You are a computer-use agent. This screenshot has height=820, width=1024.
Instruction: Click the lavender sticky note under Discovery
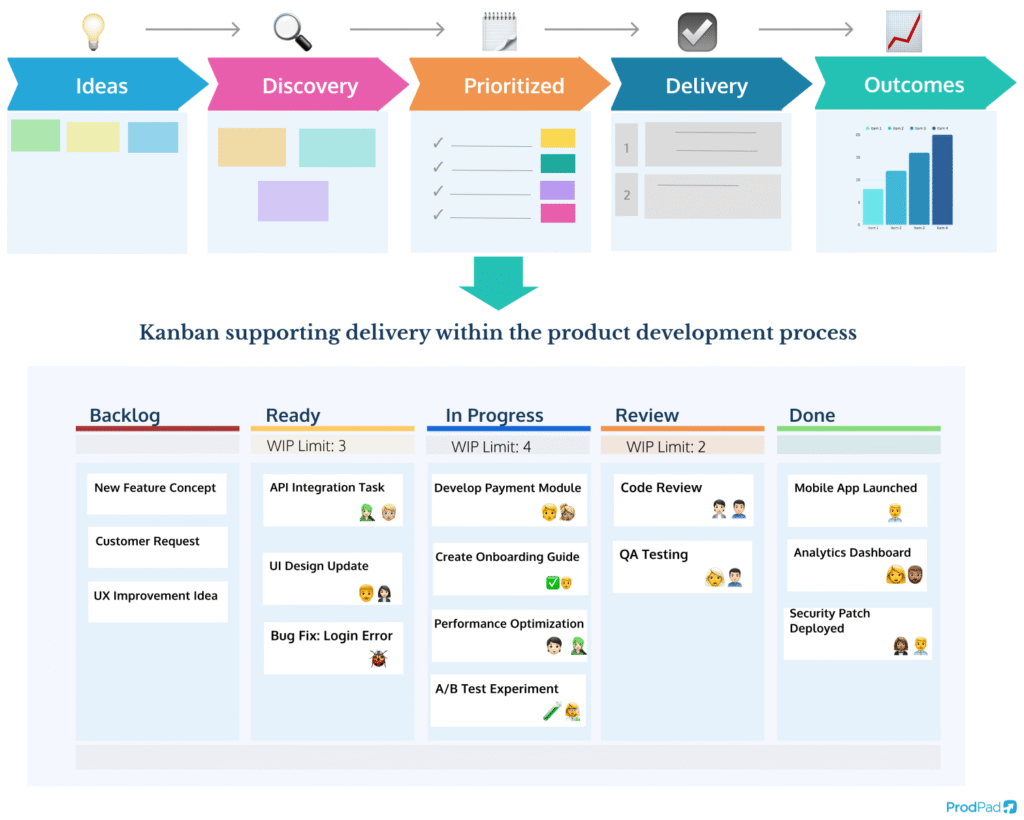(x=293, y=201)
